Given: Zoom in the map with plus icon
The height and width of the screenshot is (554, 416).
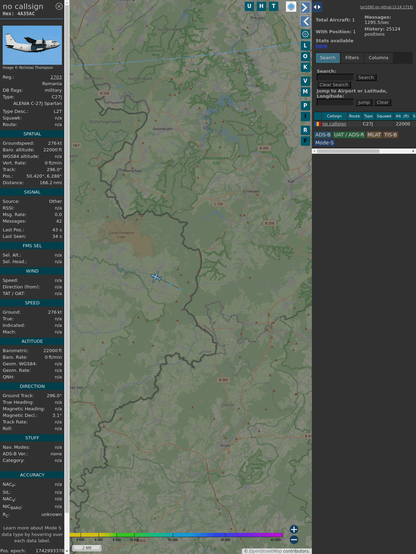Looking at the screenshot, I should point(294,529).
